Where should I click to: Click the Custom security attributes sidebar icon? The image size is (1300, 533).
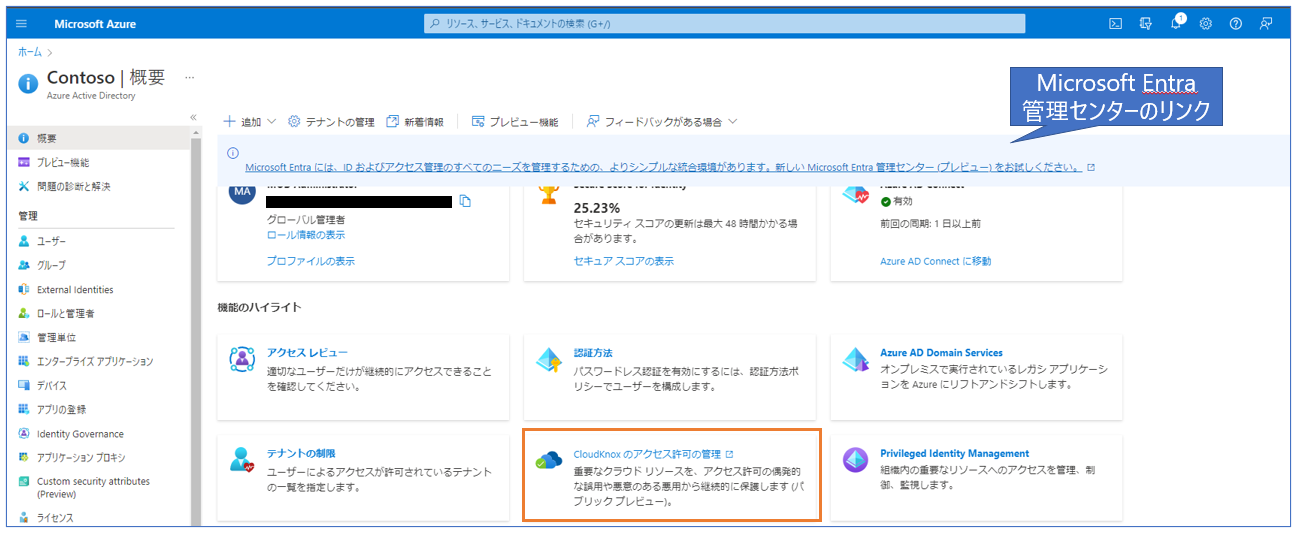coord(24,482)
